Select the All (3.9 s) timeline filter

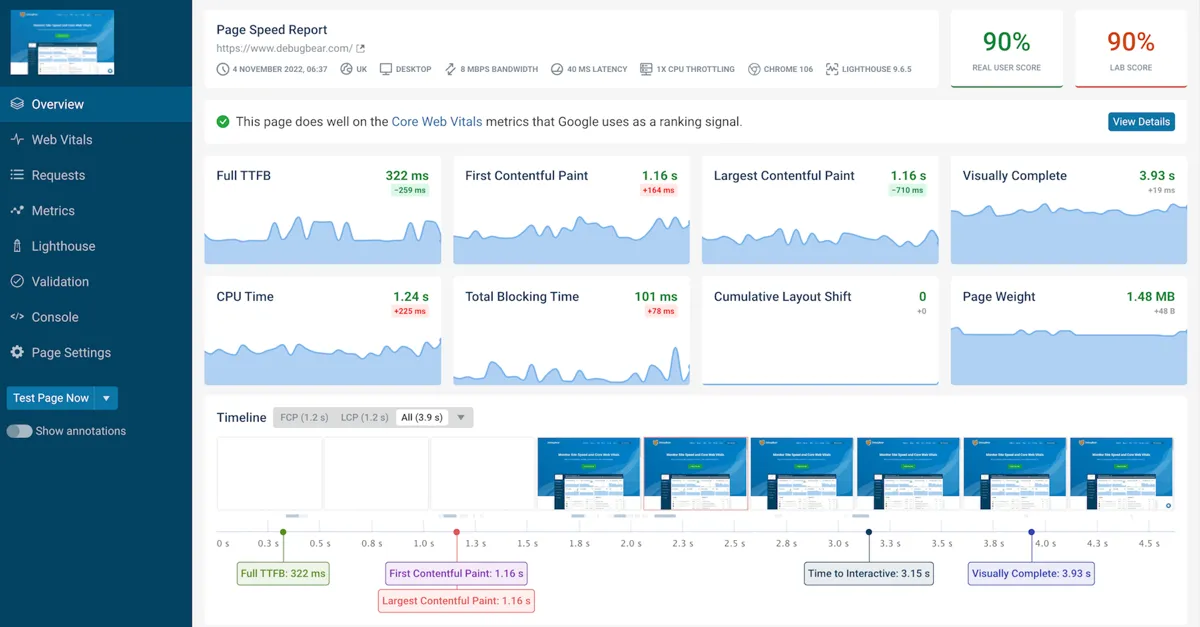click(x=422, y=418)
